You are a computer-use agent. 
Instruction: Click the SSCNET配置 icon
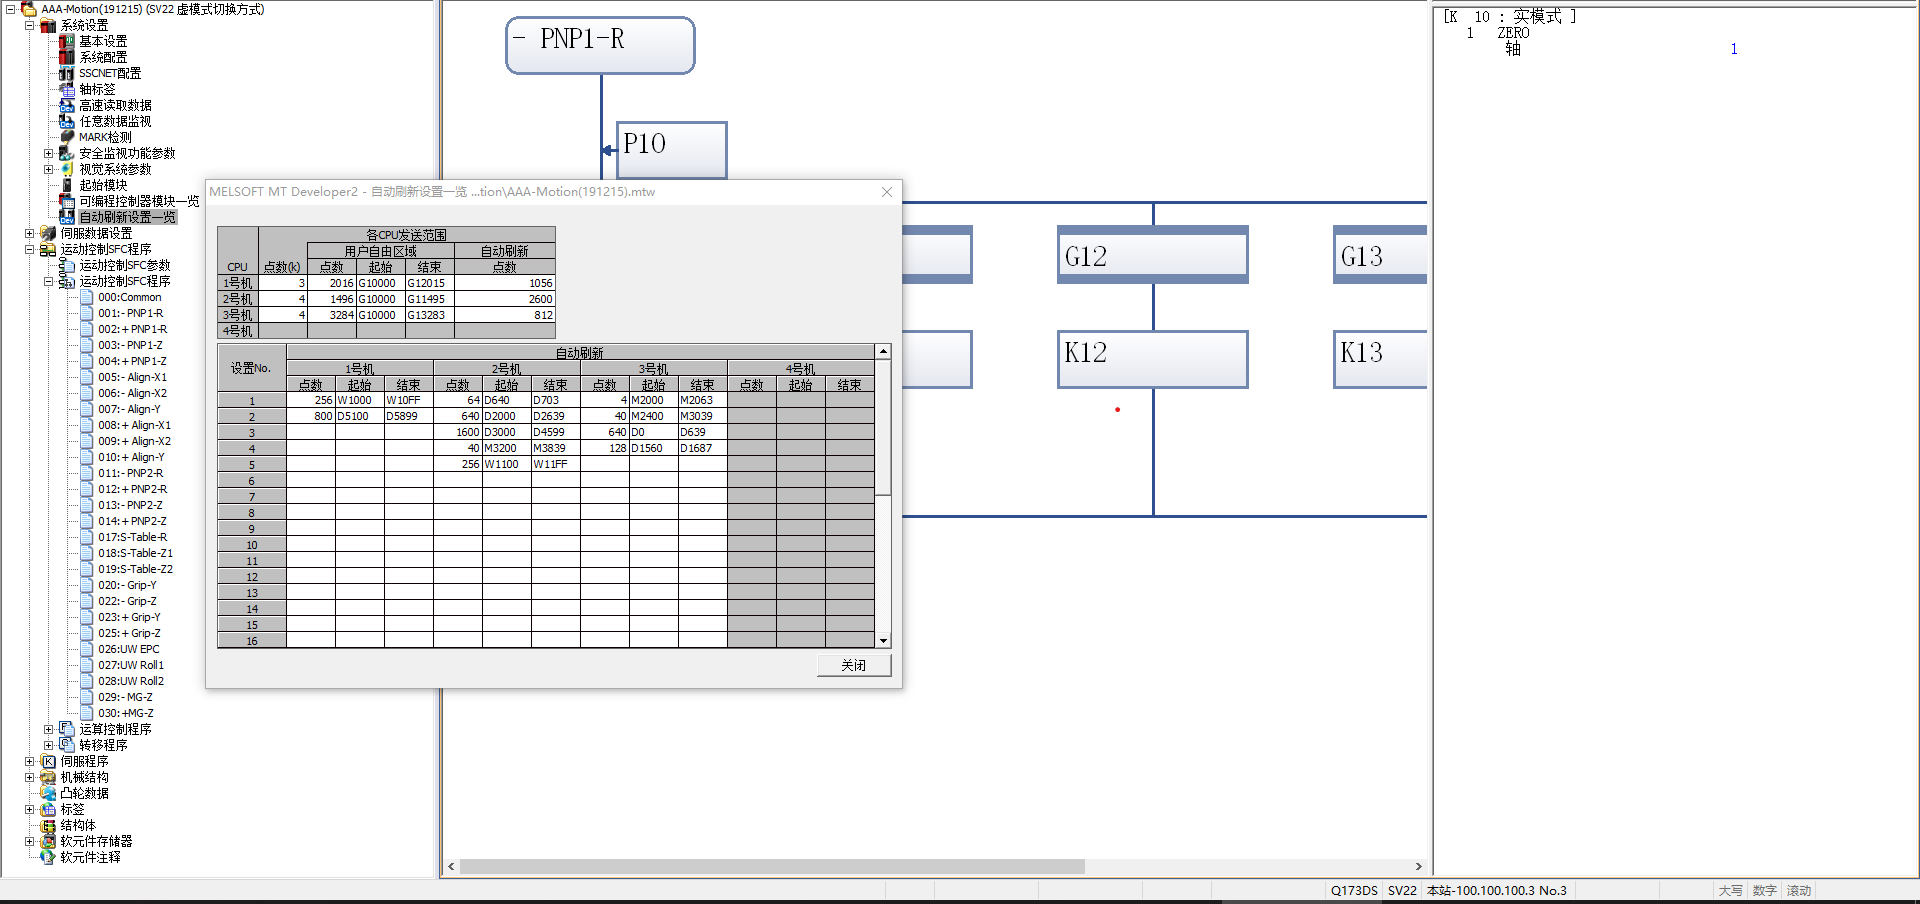(x=67, y=73)
